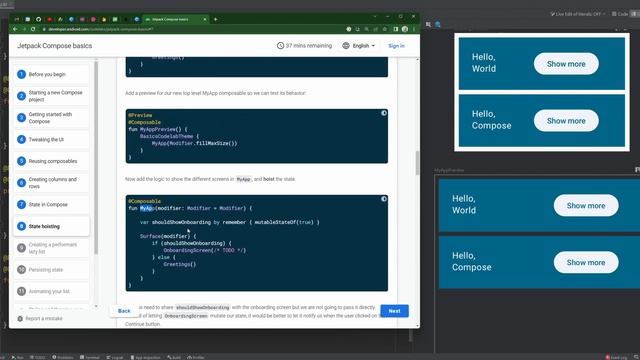This screenshot has height=360, width=640.
Task: Go to step 11 Animating your list
Action: (x=51, y=291)
